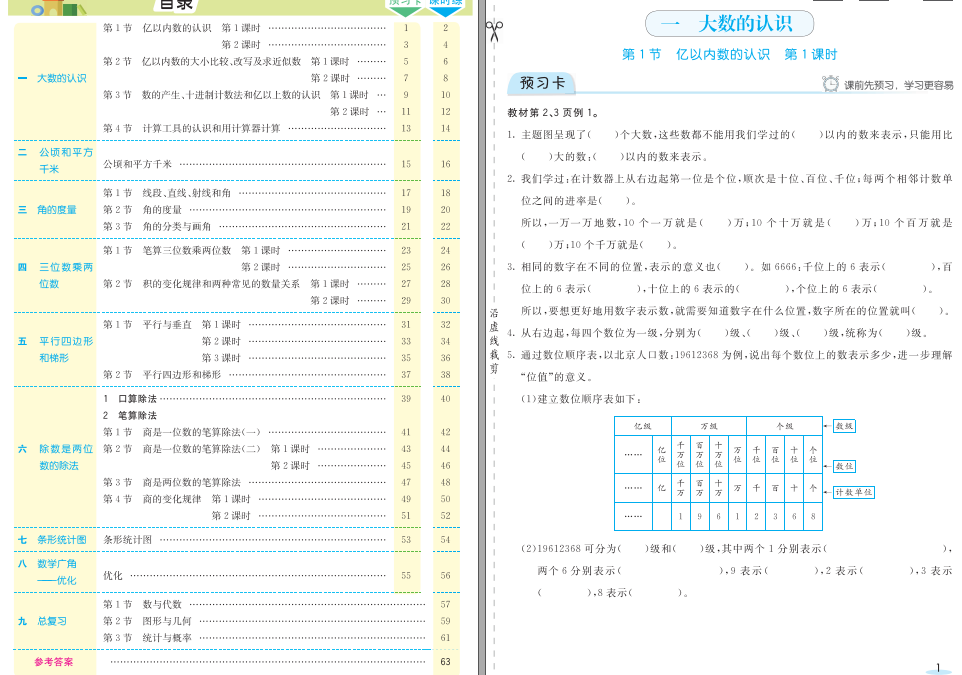Screen dimensions: 962x675
Task: Click contents chapter 三 角的度量
Action: (47, 210)
